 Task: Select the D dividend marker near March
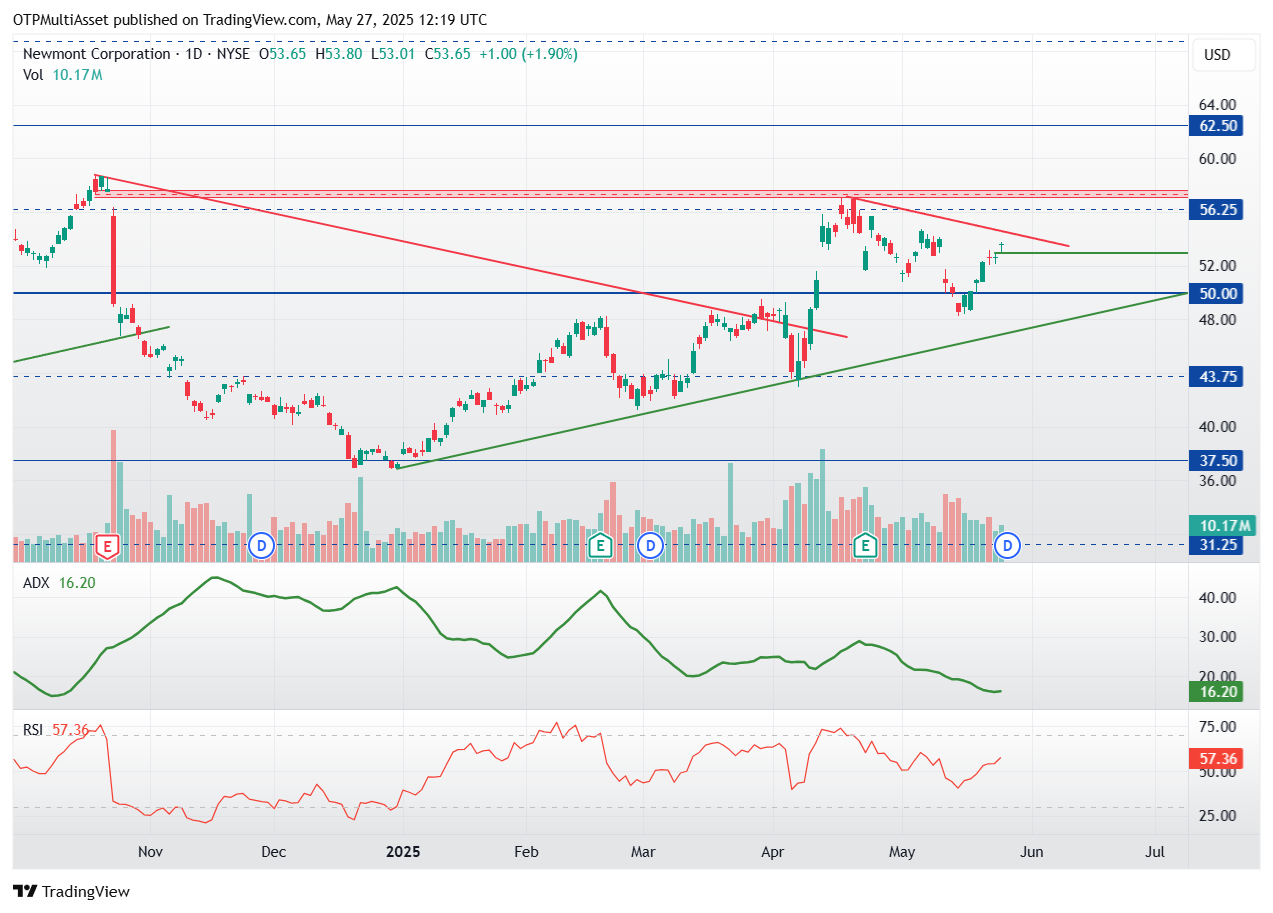click(651, 546)
